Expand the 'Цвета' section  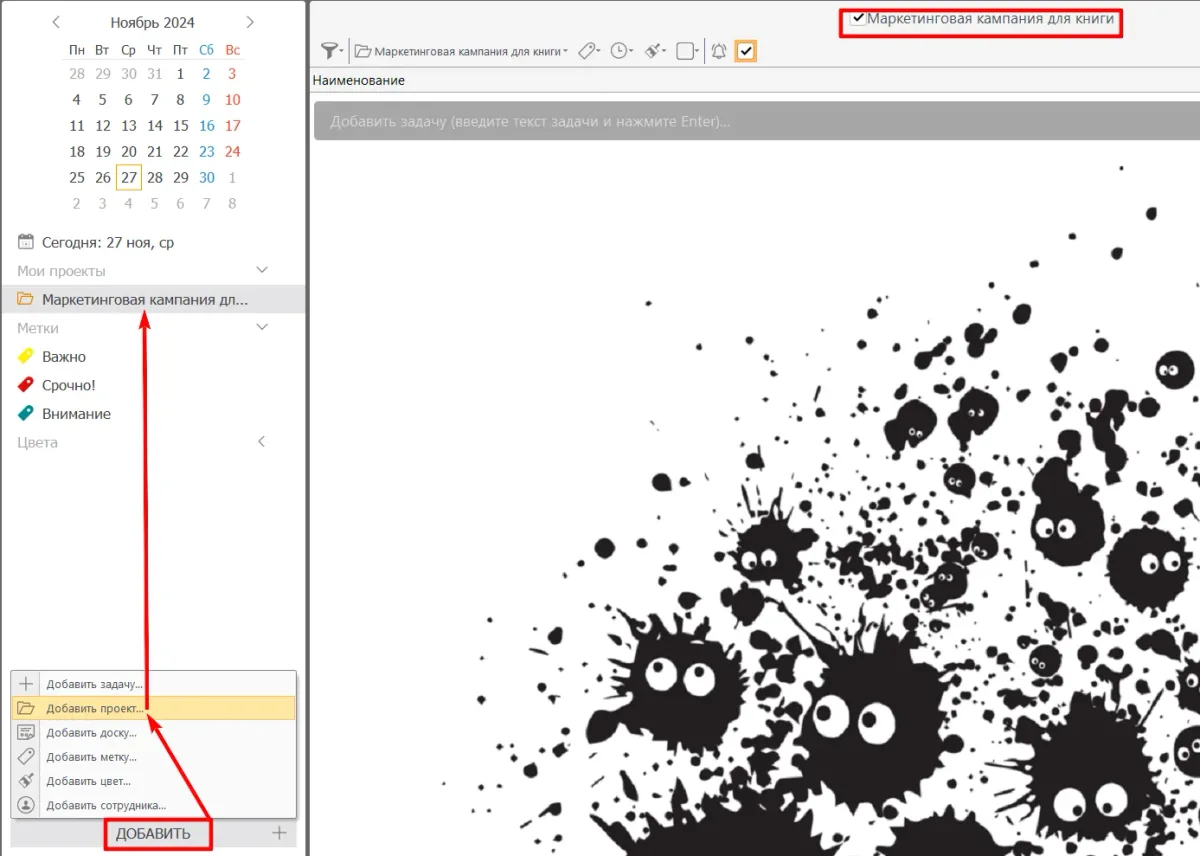coord(262,442)
